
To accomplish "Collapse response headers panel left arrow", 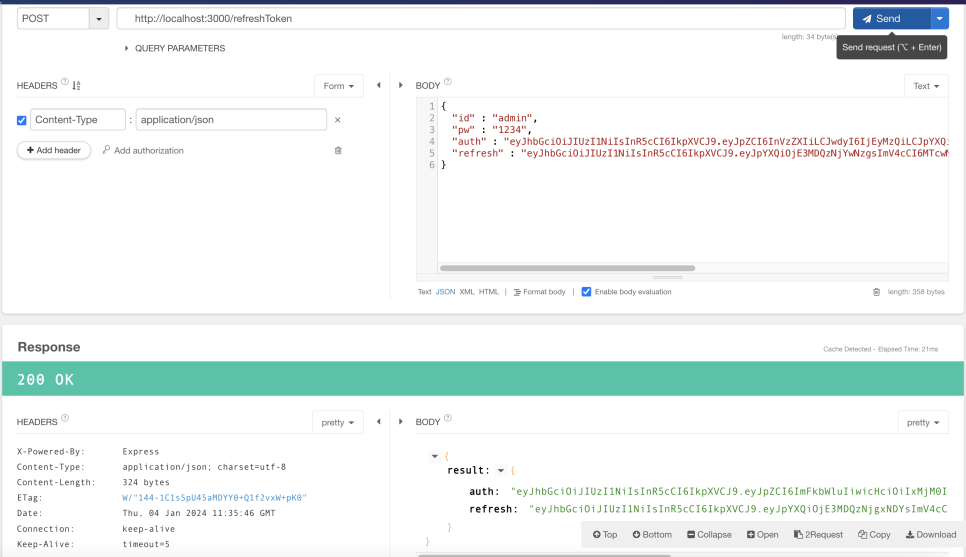I will coord(379,422).
